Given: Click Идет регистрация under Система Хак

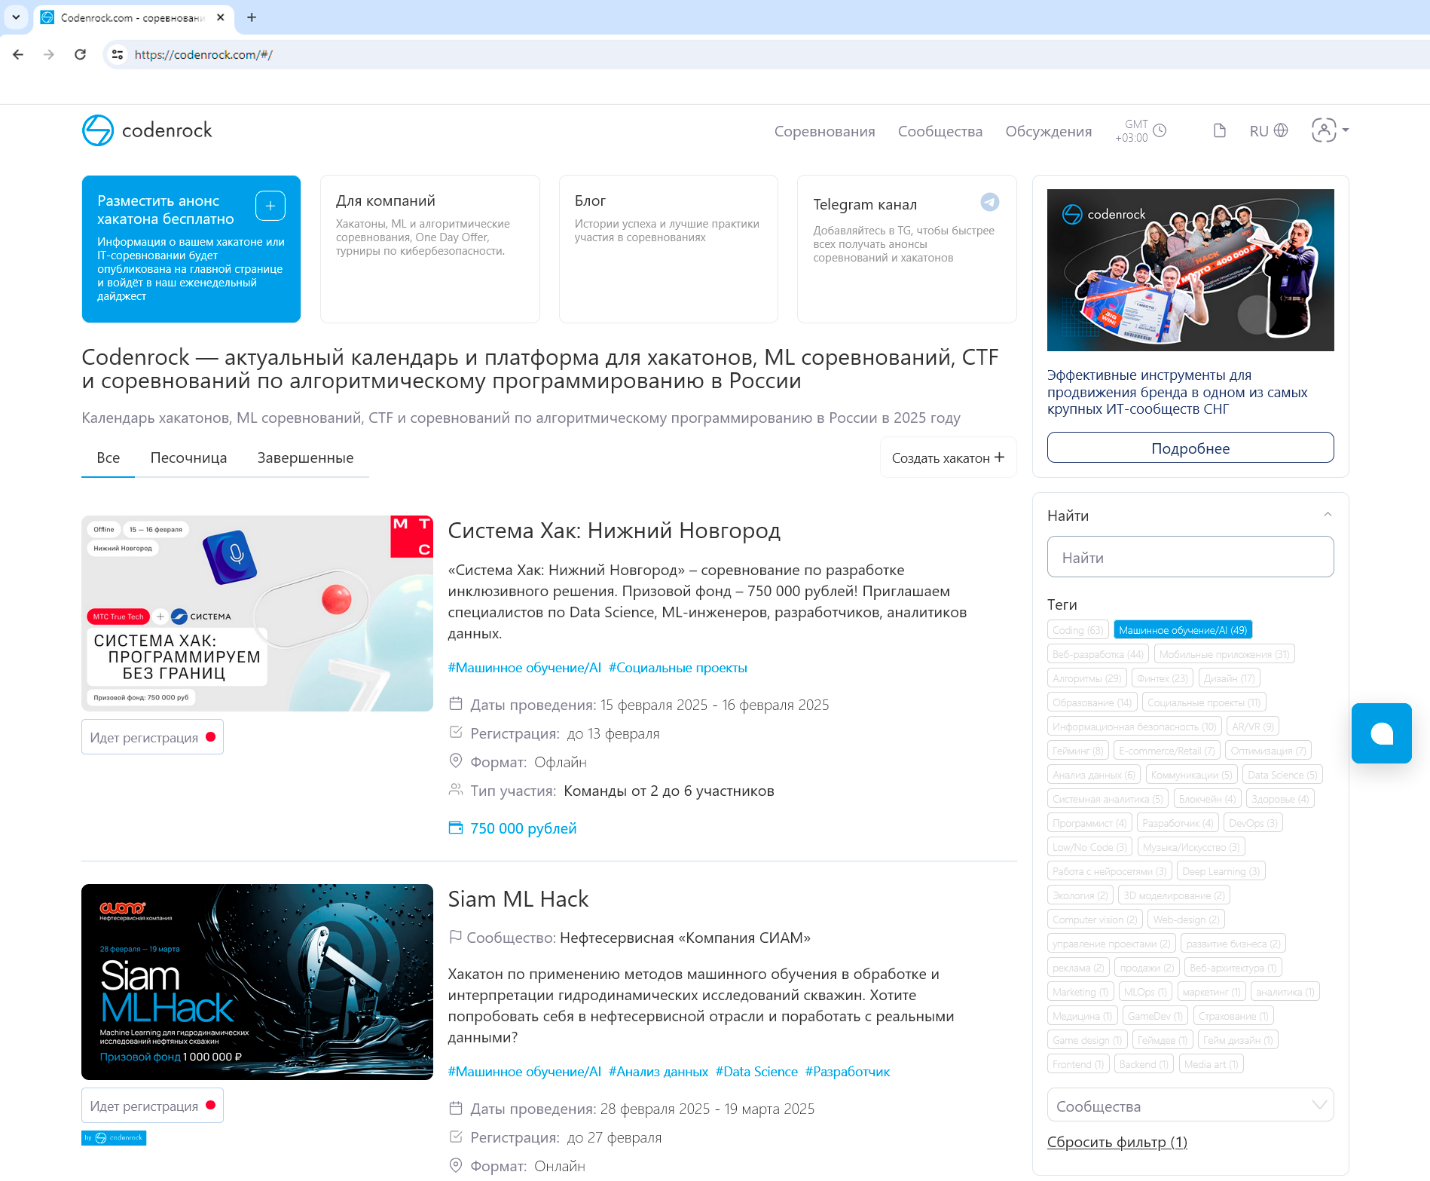Looking at the screenshot, I should coord(152,737).
